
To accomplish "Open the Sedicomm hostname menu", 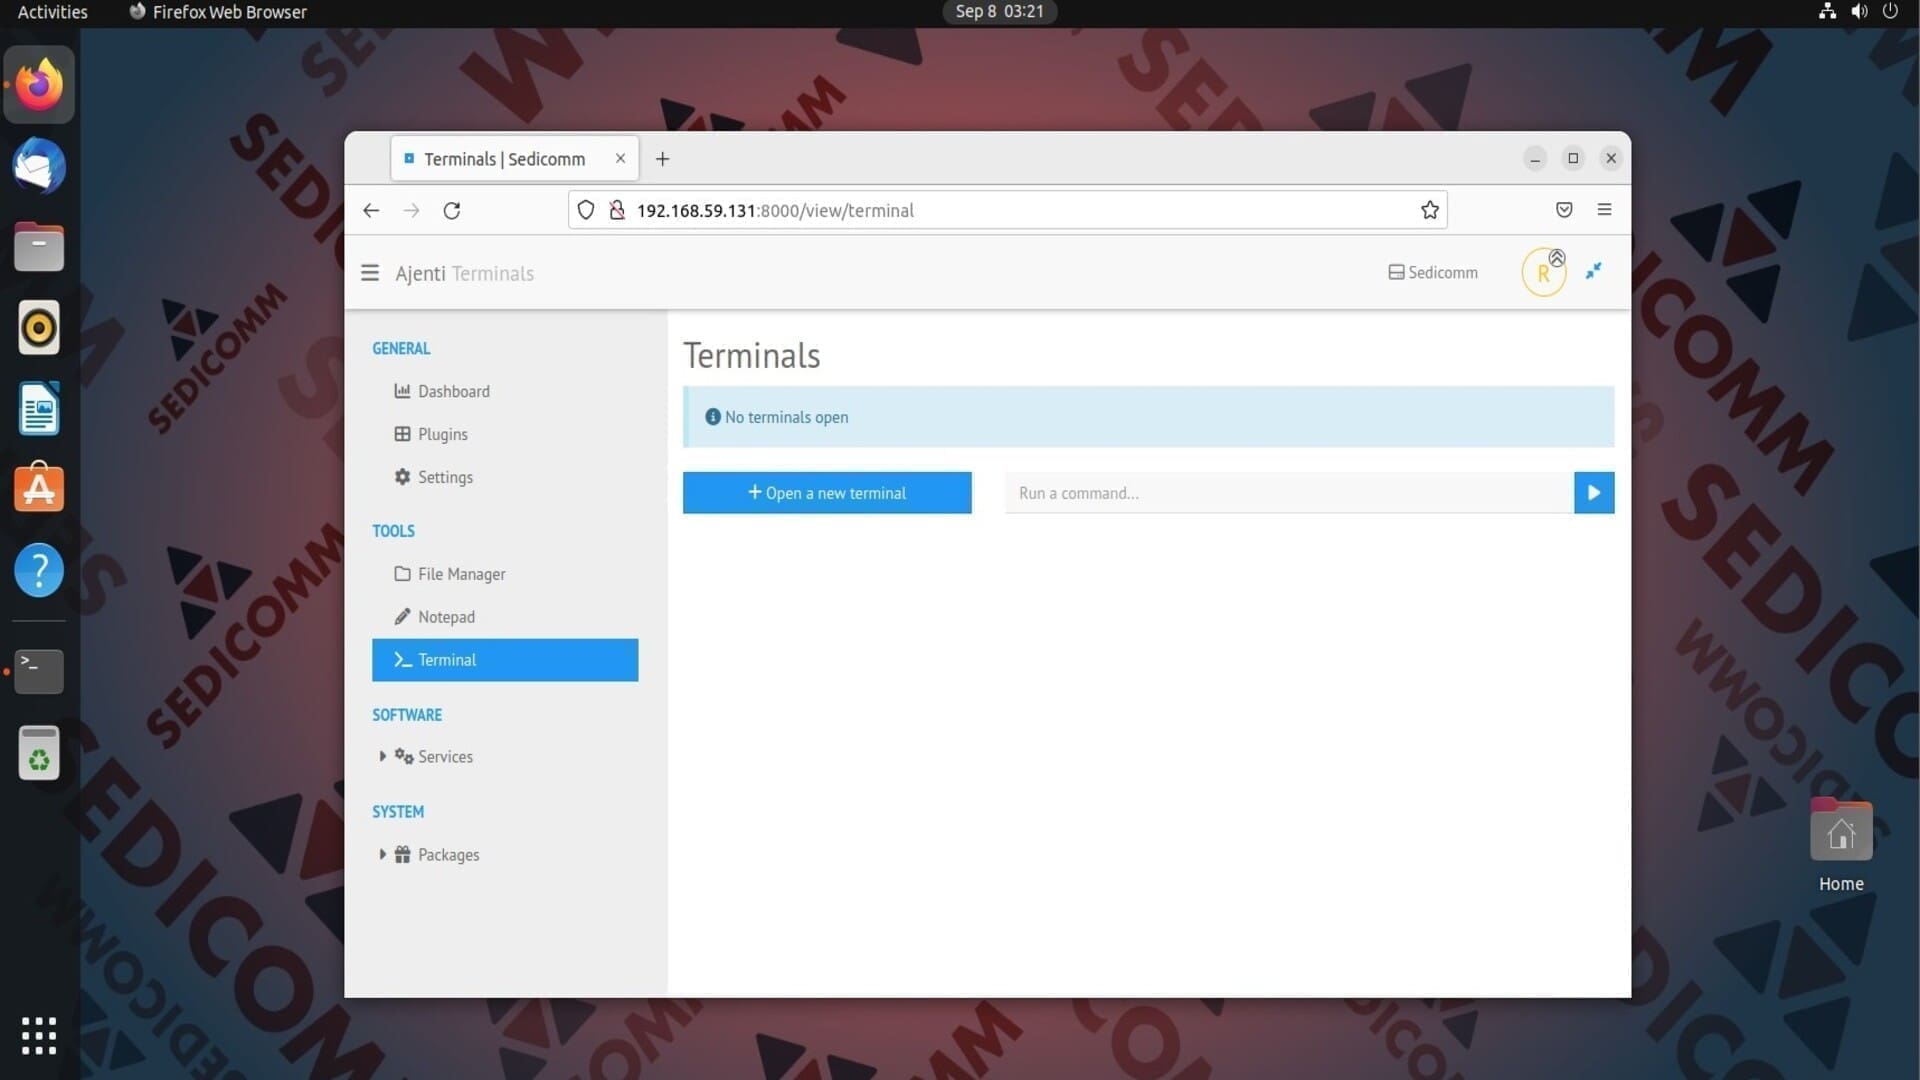I will [x=1433, y=273].
